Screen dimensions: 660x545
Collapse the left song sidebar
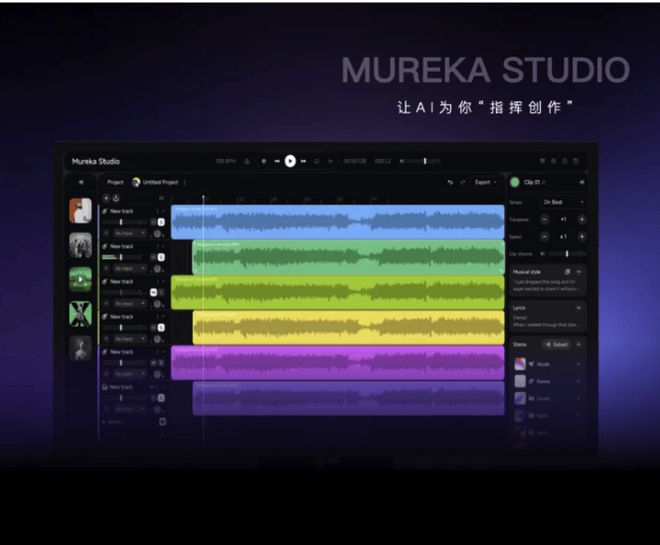(x=80, y=182)
